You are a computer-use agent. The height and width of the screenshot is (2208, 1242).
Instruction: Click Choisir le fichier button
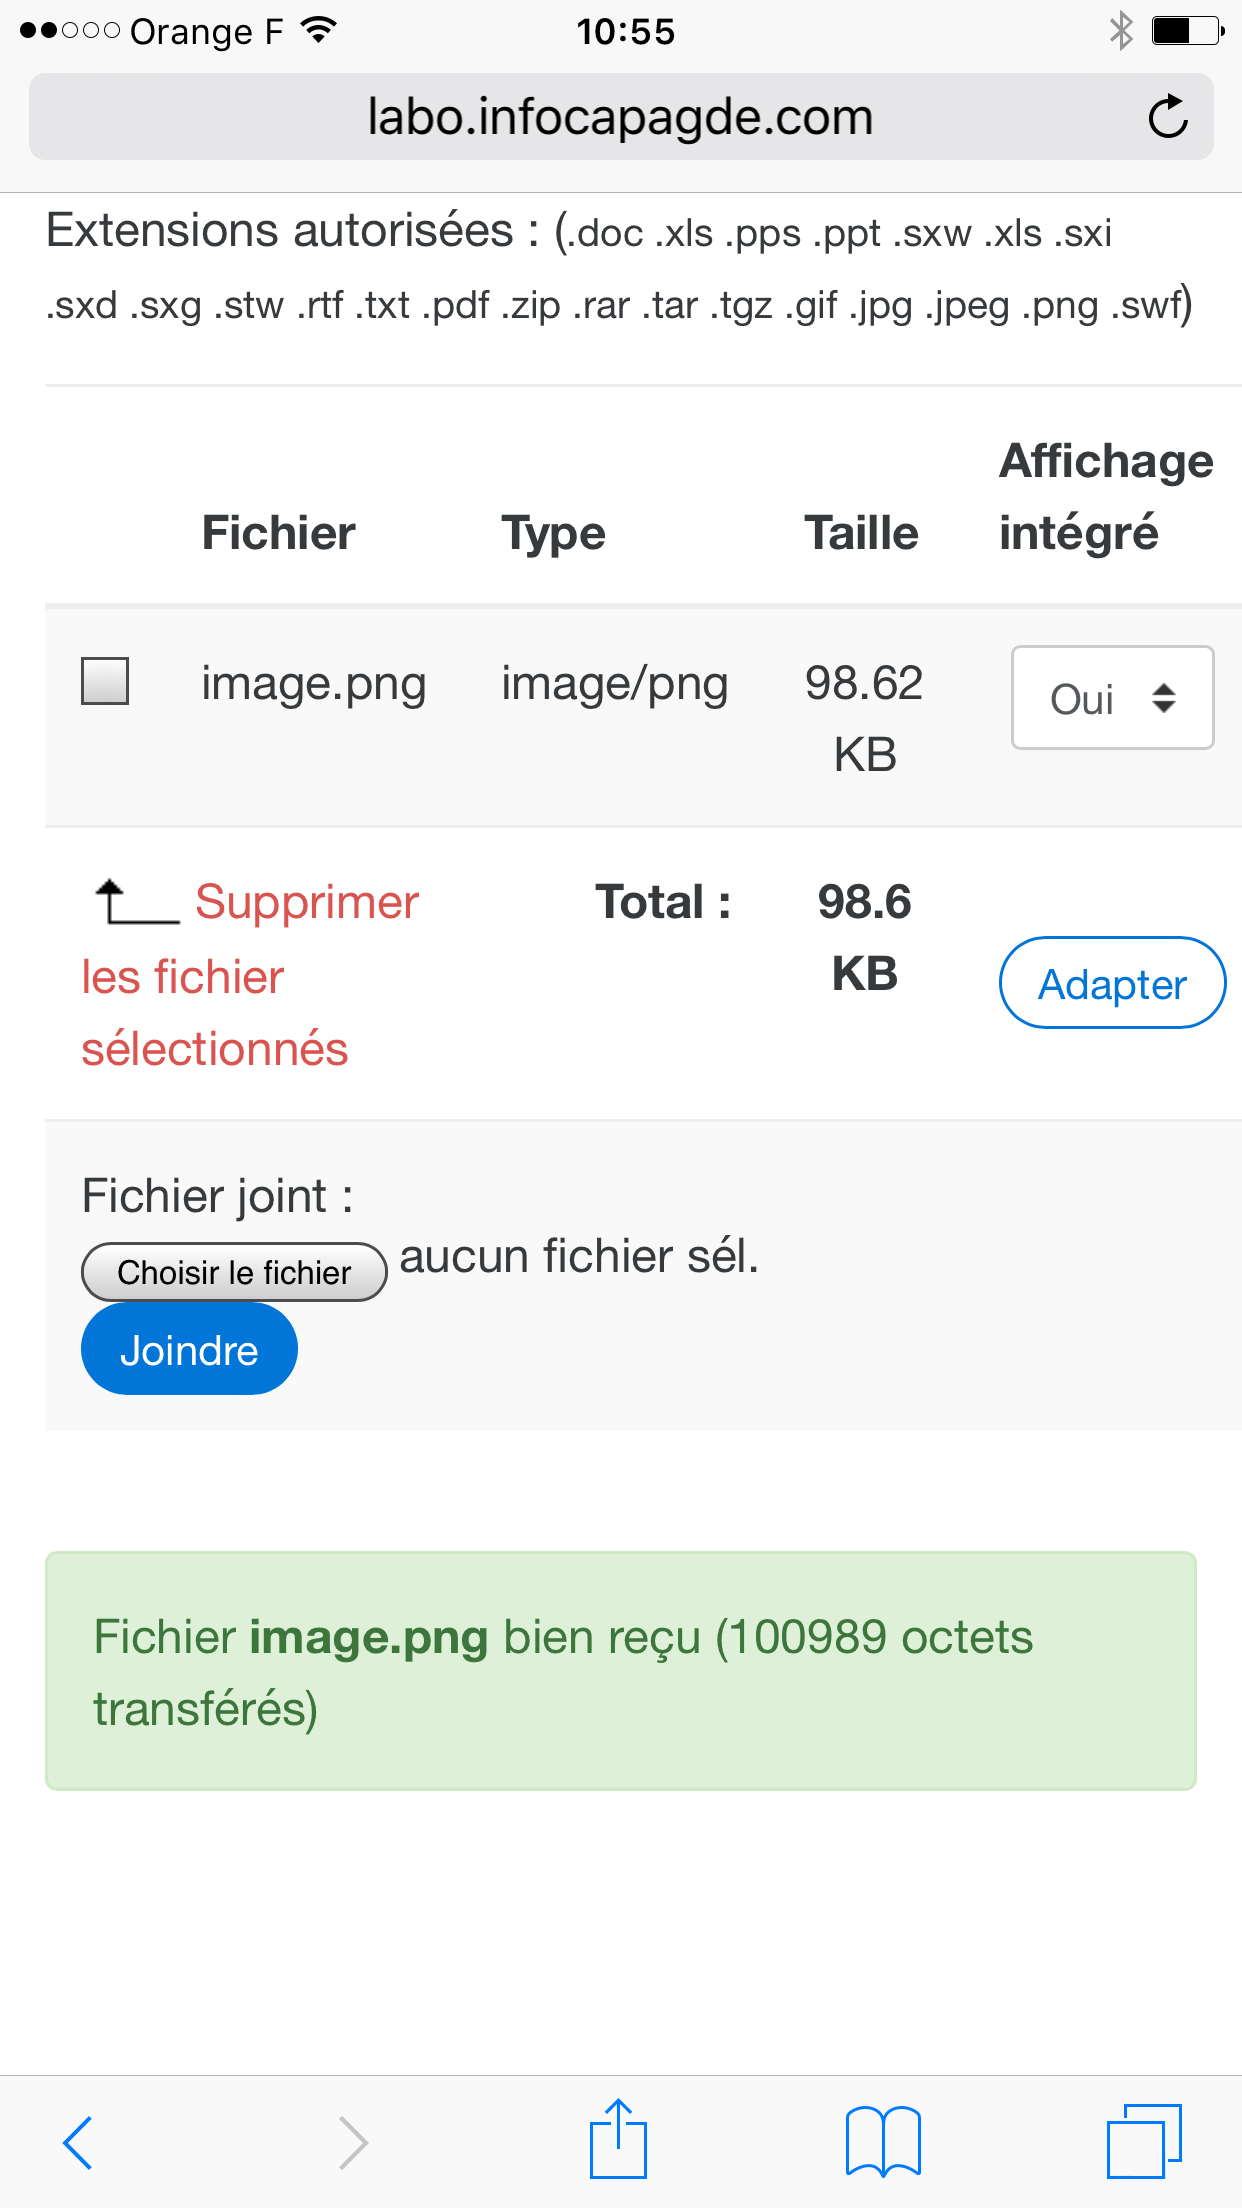[x=234, y=1272]
